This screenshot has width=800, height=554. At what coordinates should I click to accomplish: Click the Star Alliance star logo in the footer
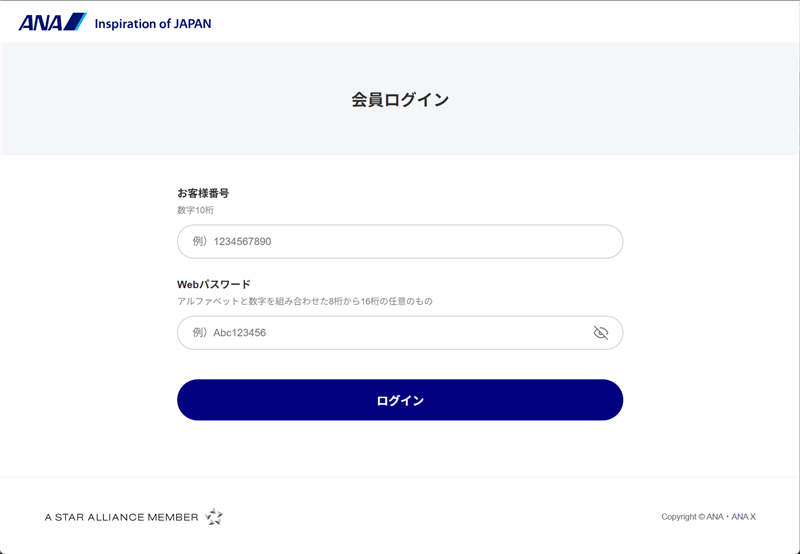coord(214,517)
